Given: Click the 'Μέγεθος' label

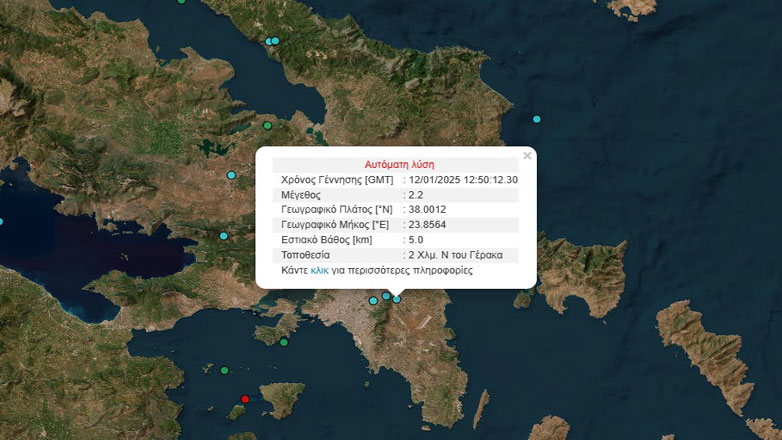Looking at the screenshot, I should tap(301, 195).
